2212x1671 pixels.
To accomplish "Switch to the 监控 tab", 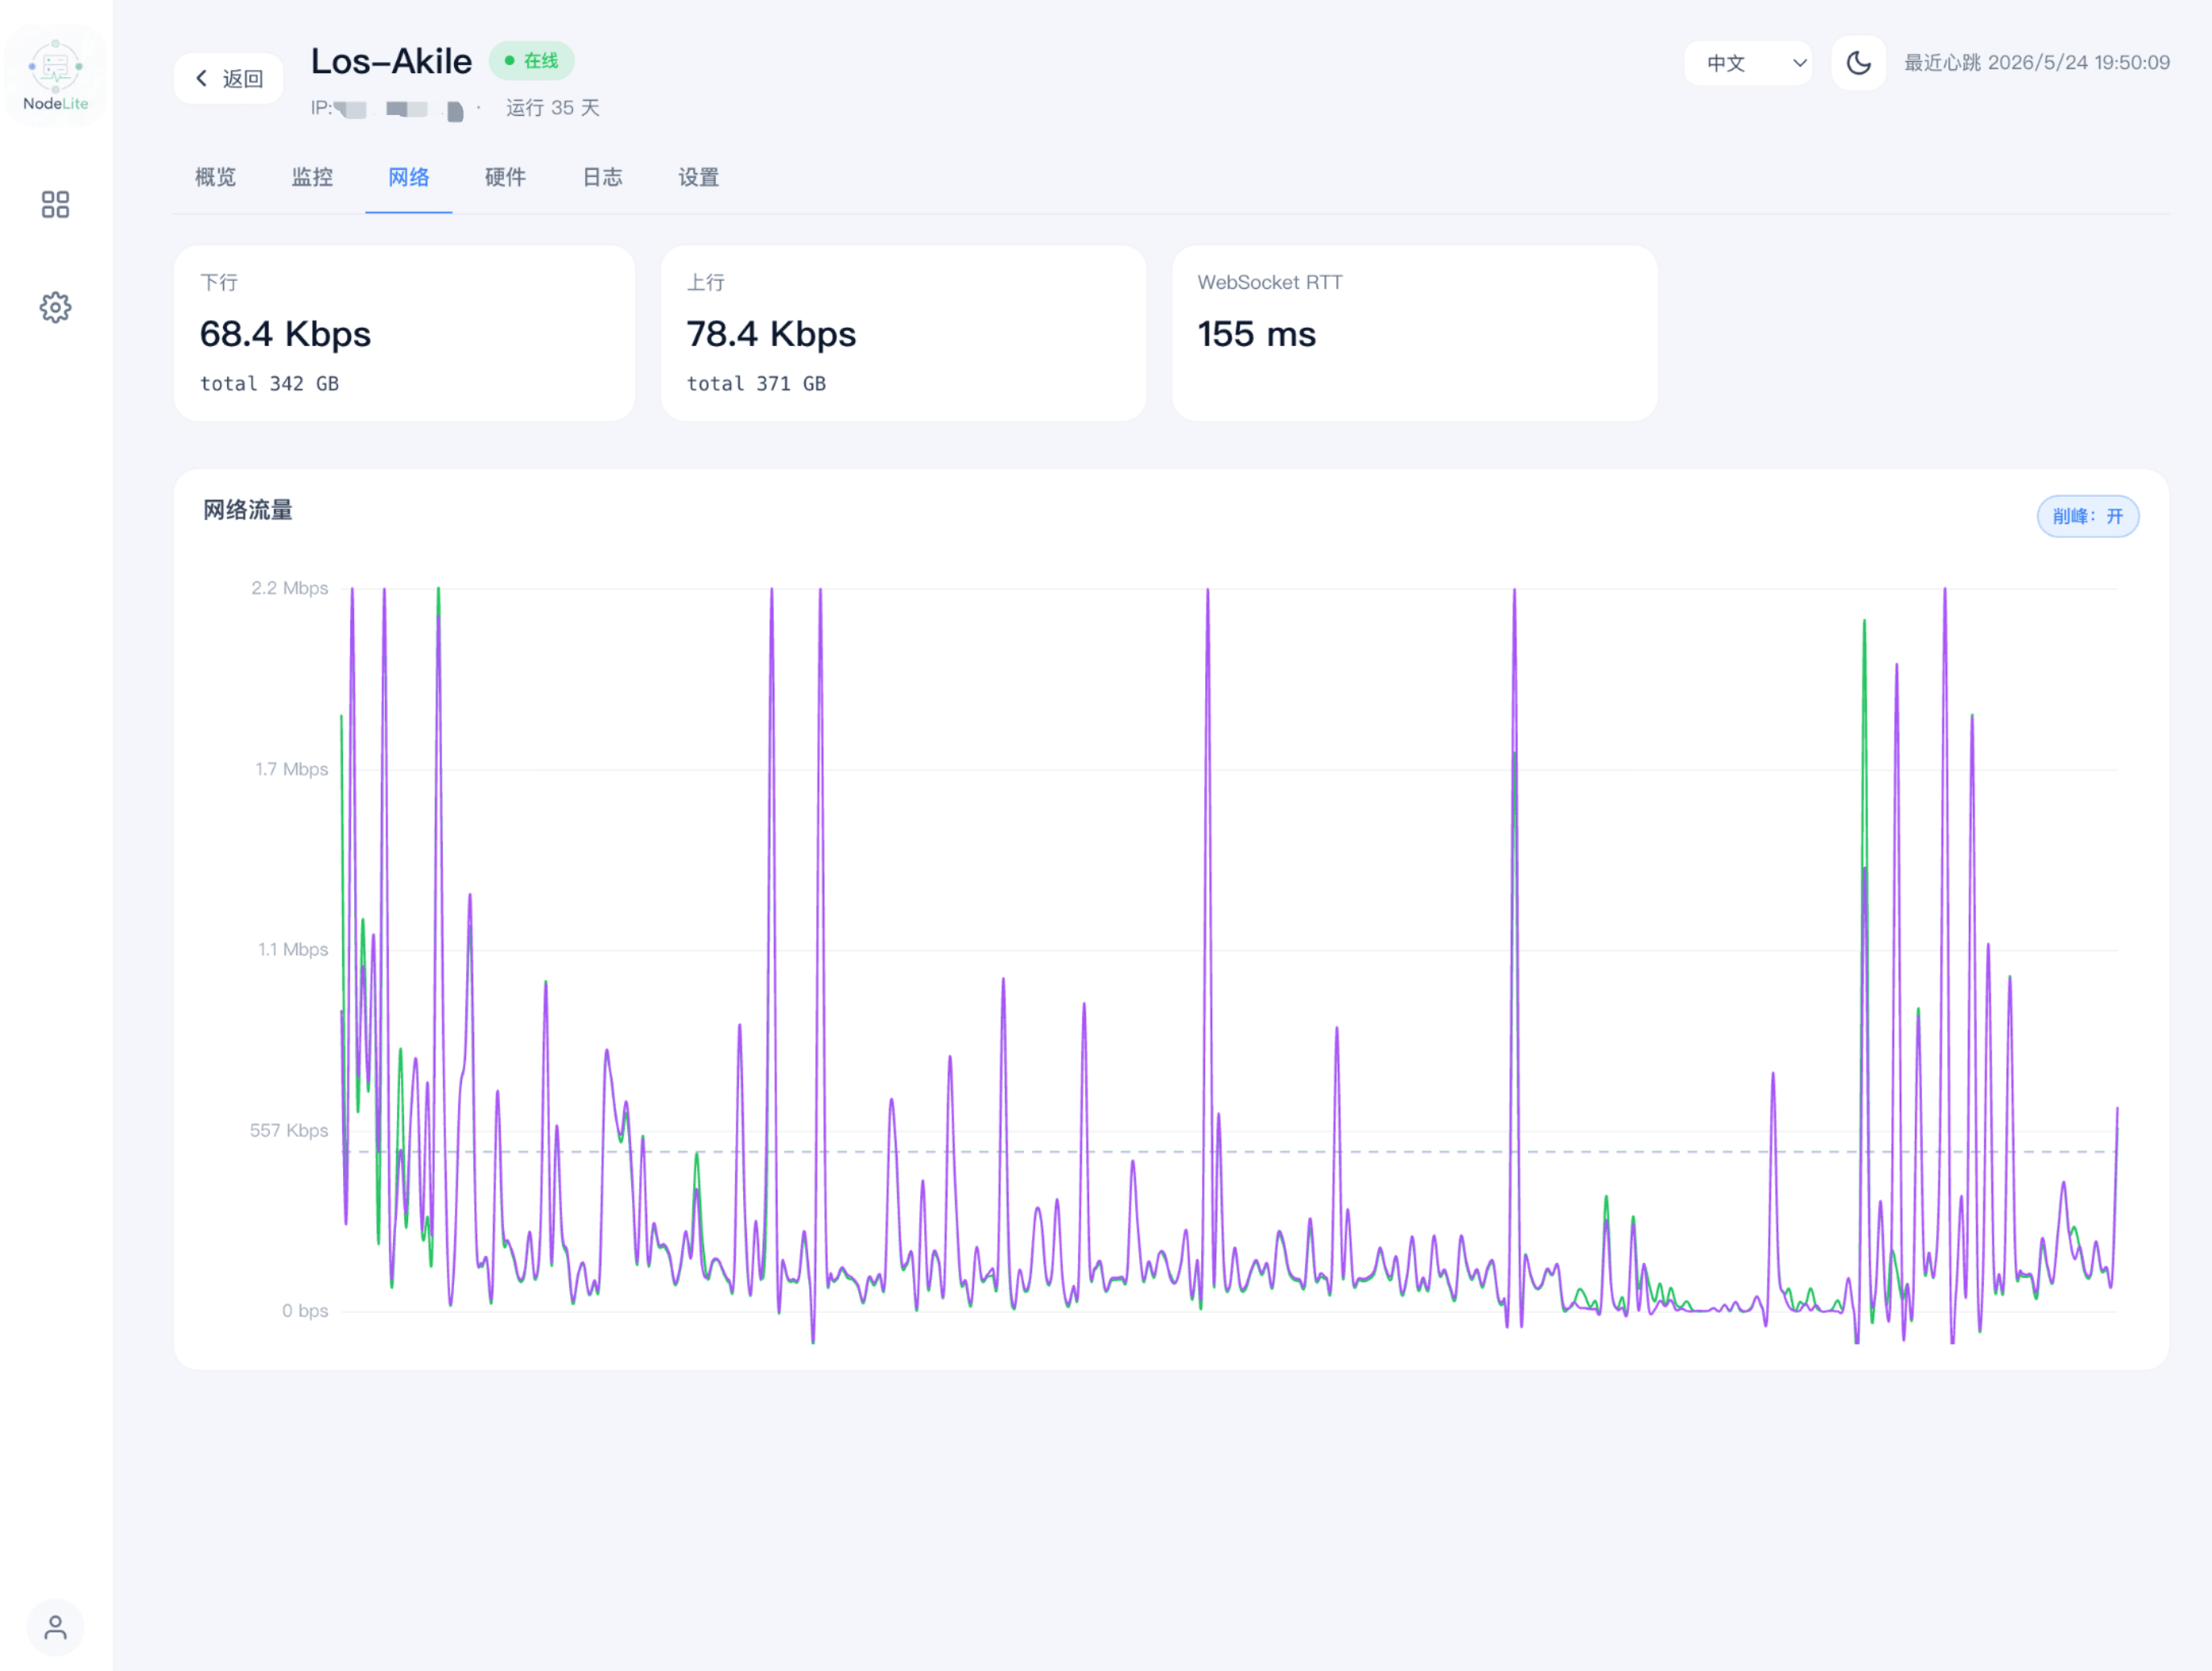I will point(313,178).
